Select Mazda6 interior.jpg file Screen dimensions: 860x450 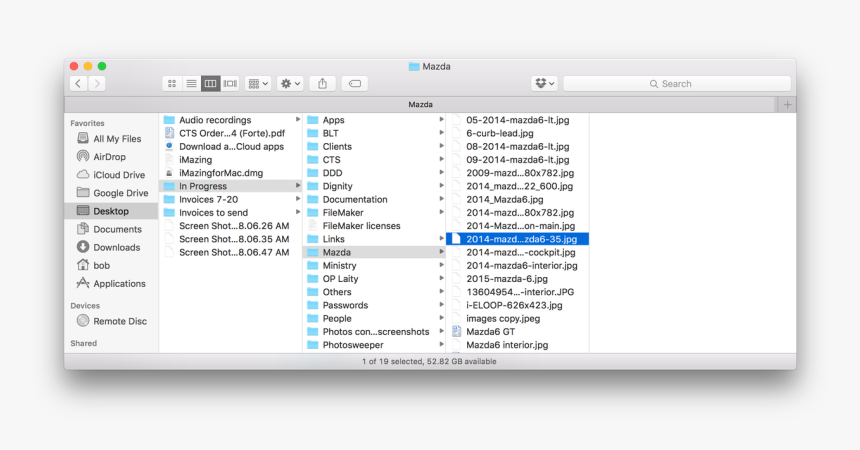click(518, 345)
